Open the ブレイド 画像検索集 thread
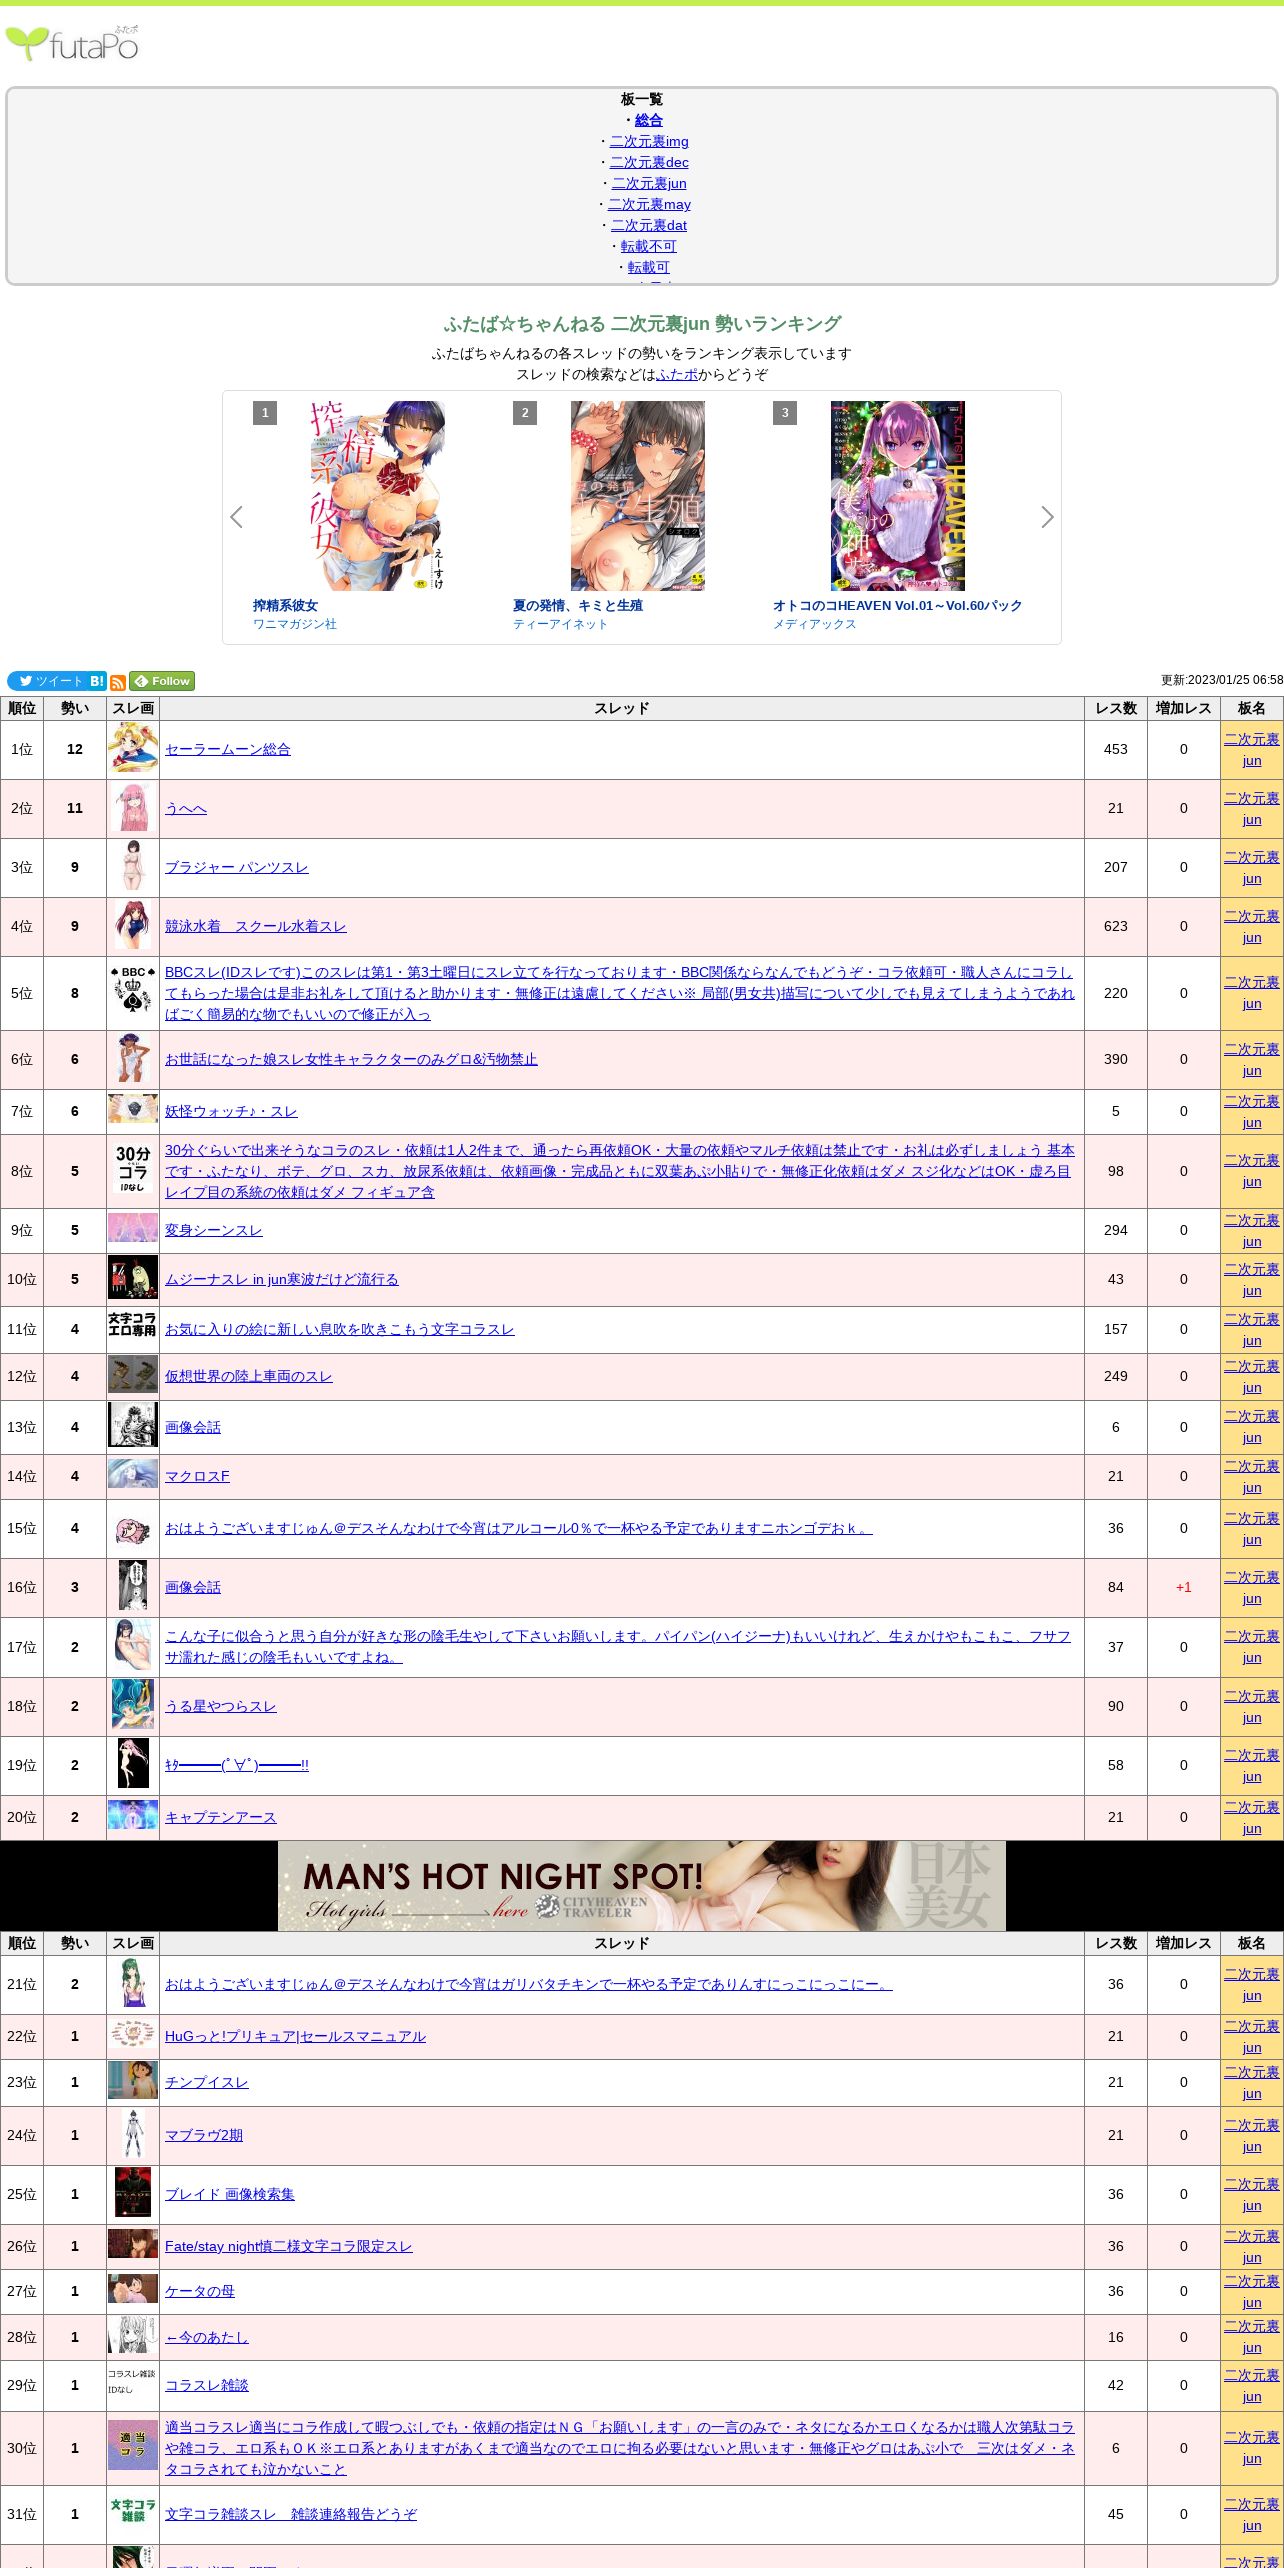The image size is (1284, 2568). click(230, 2194)
